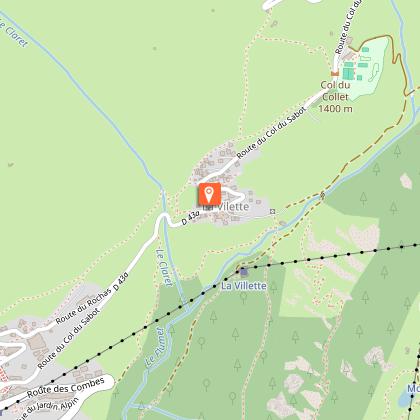The image size is (420, 420).
Task: Select the green tennis courts at Col du Collet
Action: click(x=349, y=71)
